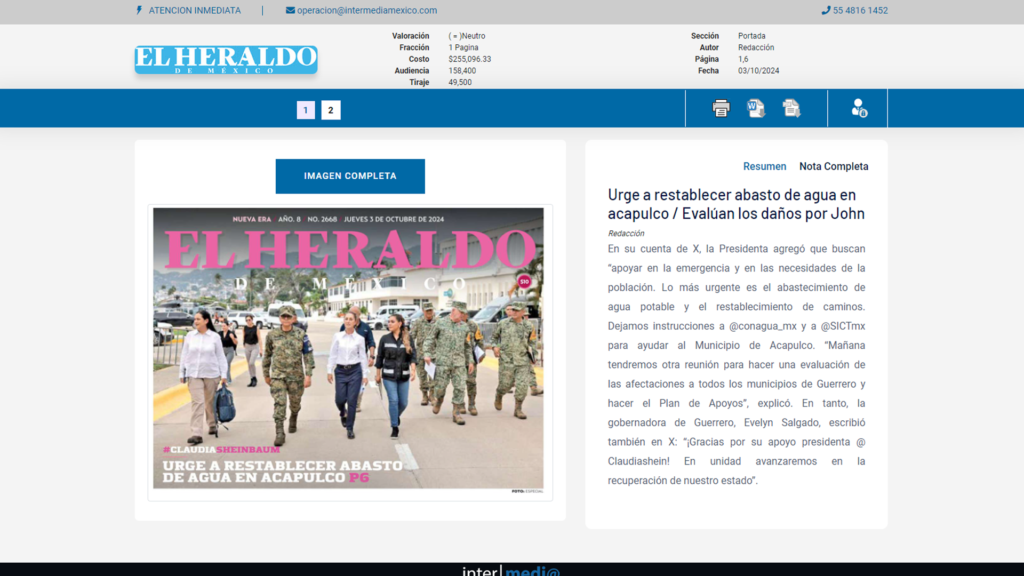Click the Tiraje value 49,500

tap(460, 83)
